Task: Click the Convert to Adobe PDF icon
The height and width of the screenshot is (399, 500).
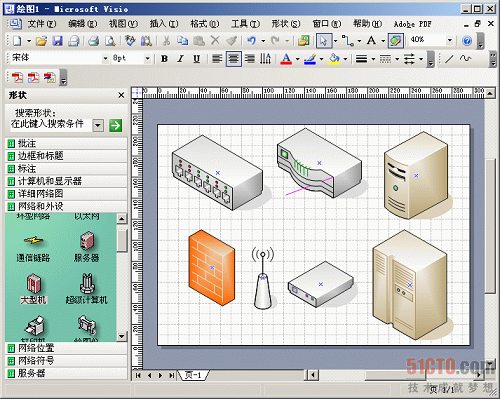Action: [17, 77]
